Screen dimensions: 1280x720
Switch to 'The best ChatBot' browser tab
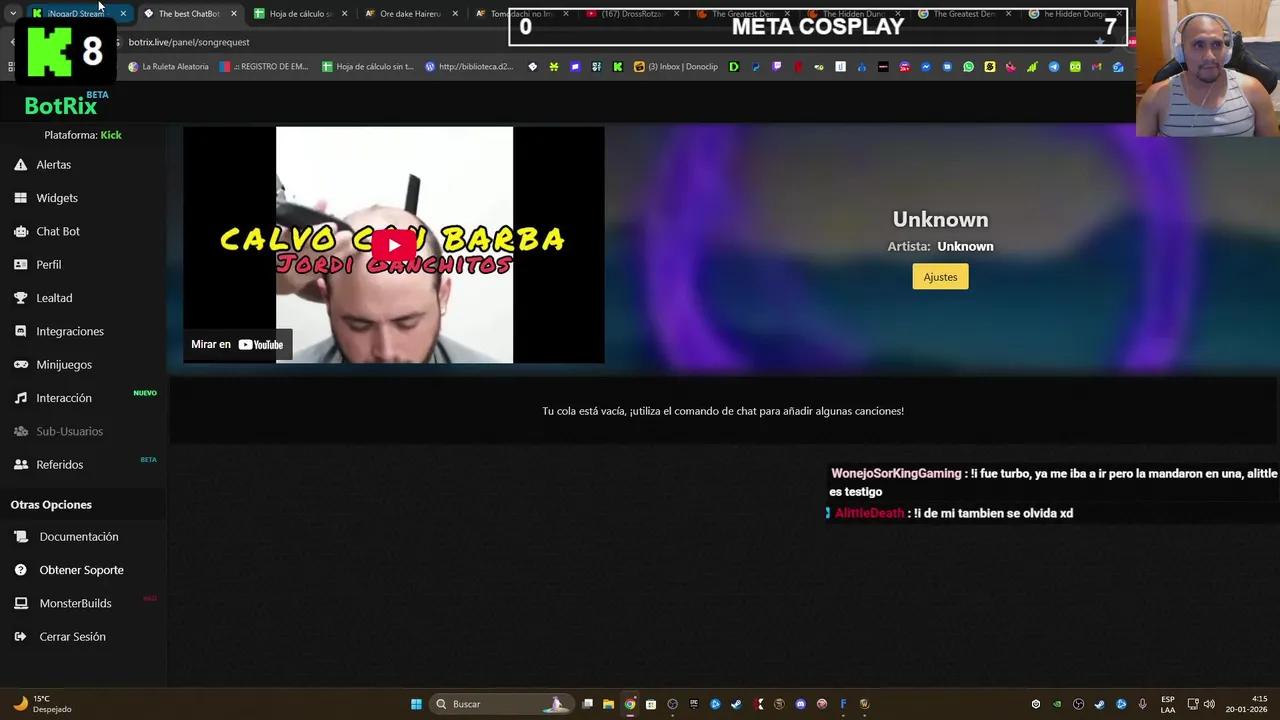pos(187,14)
